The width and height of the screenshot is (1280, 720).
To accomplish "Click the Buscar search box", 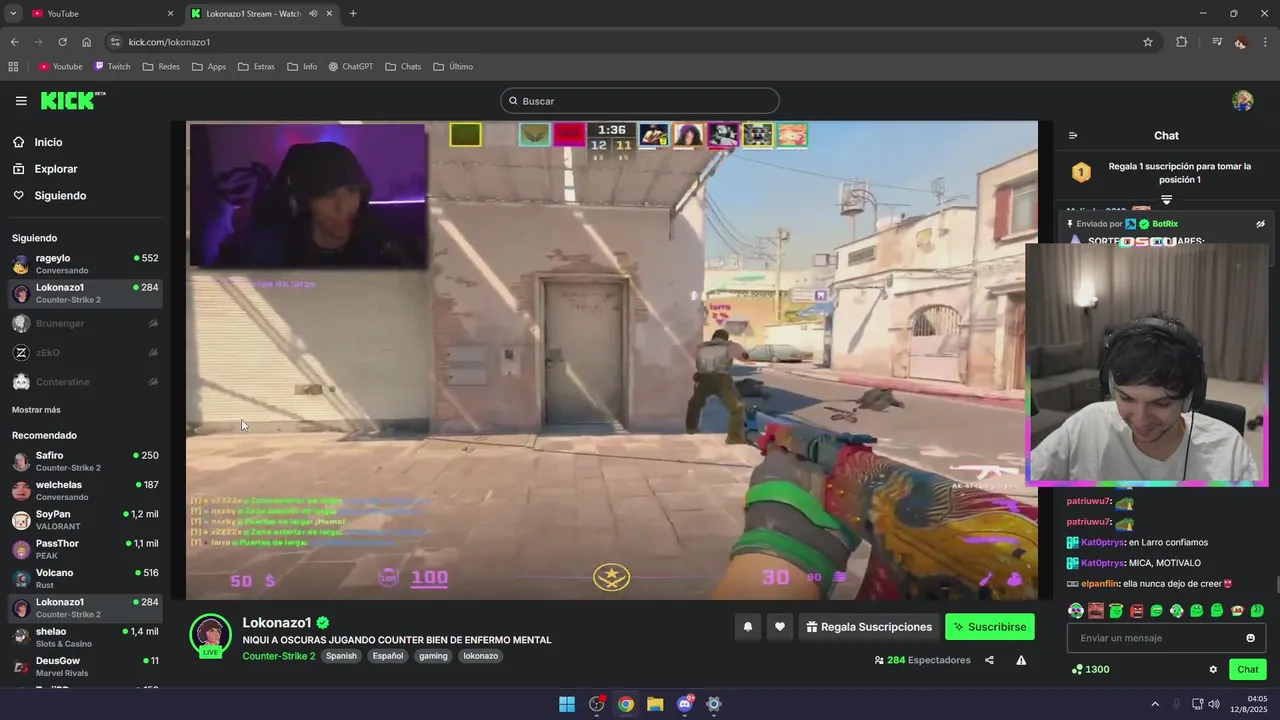I will pyautogui.click(x=640, y=101).
